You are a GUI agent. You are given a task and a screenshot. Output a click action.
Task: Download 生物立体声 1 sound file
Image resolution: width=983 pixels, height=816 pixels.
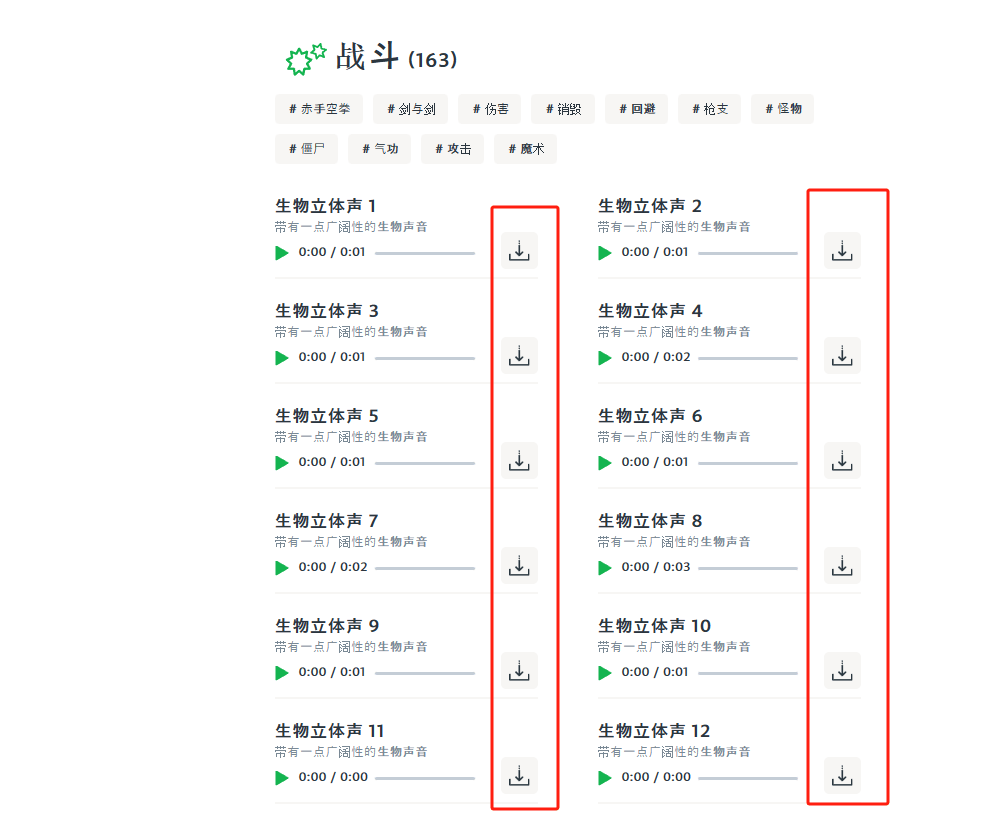tap(519, 251)
